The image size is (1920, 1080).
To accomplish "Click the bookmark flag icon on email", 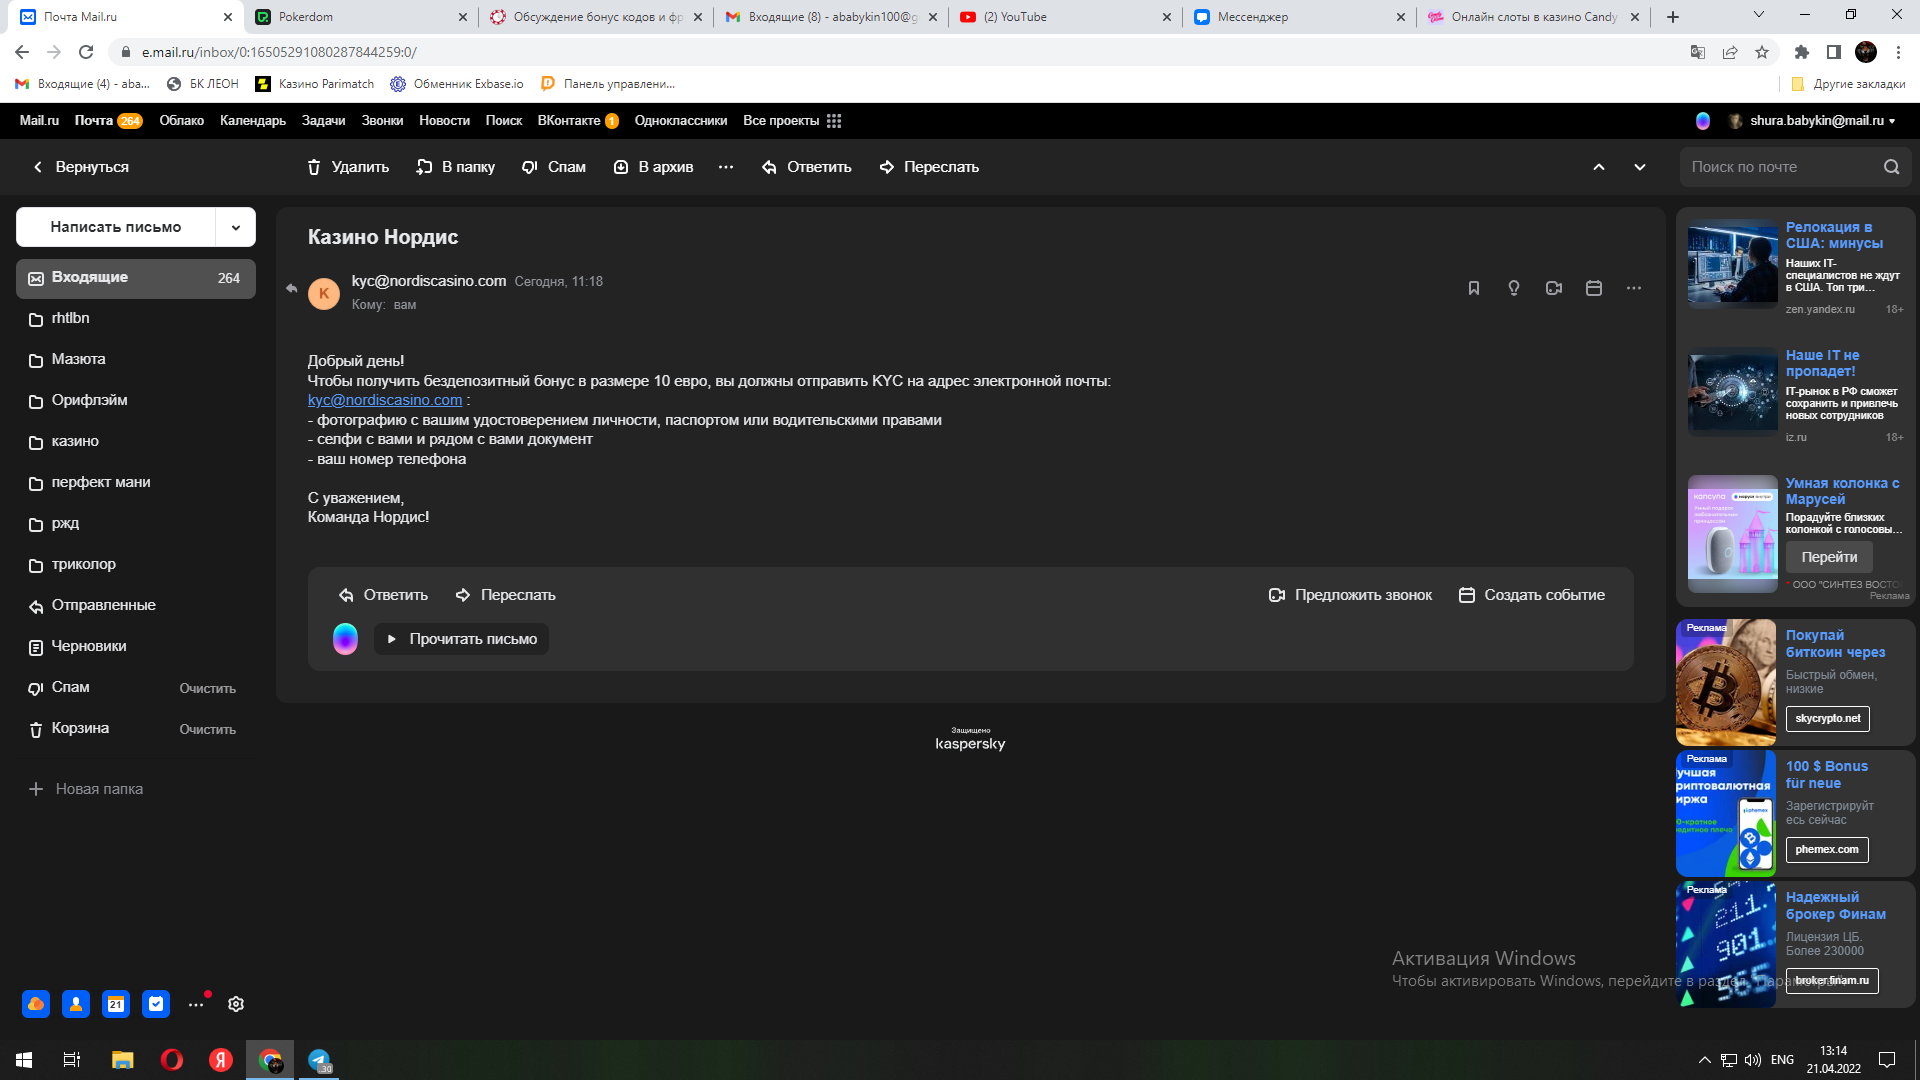I will pyautogui.click(x=1473, y=288).
